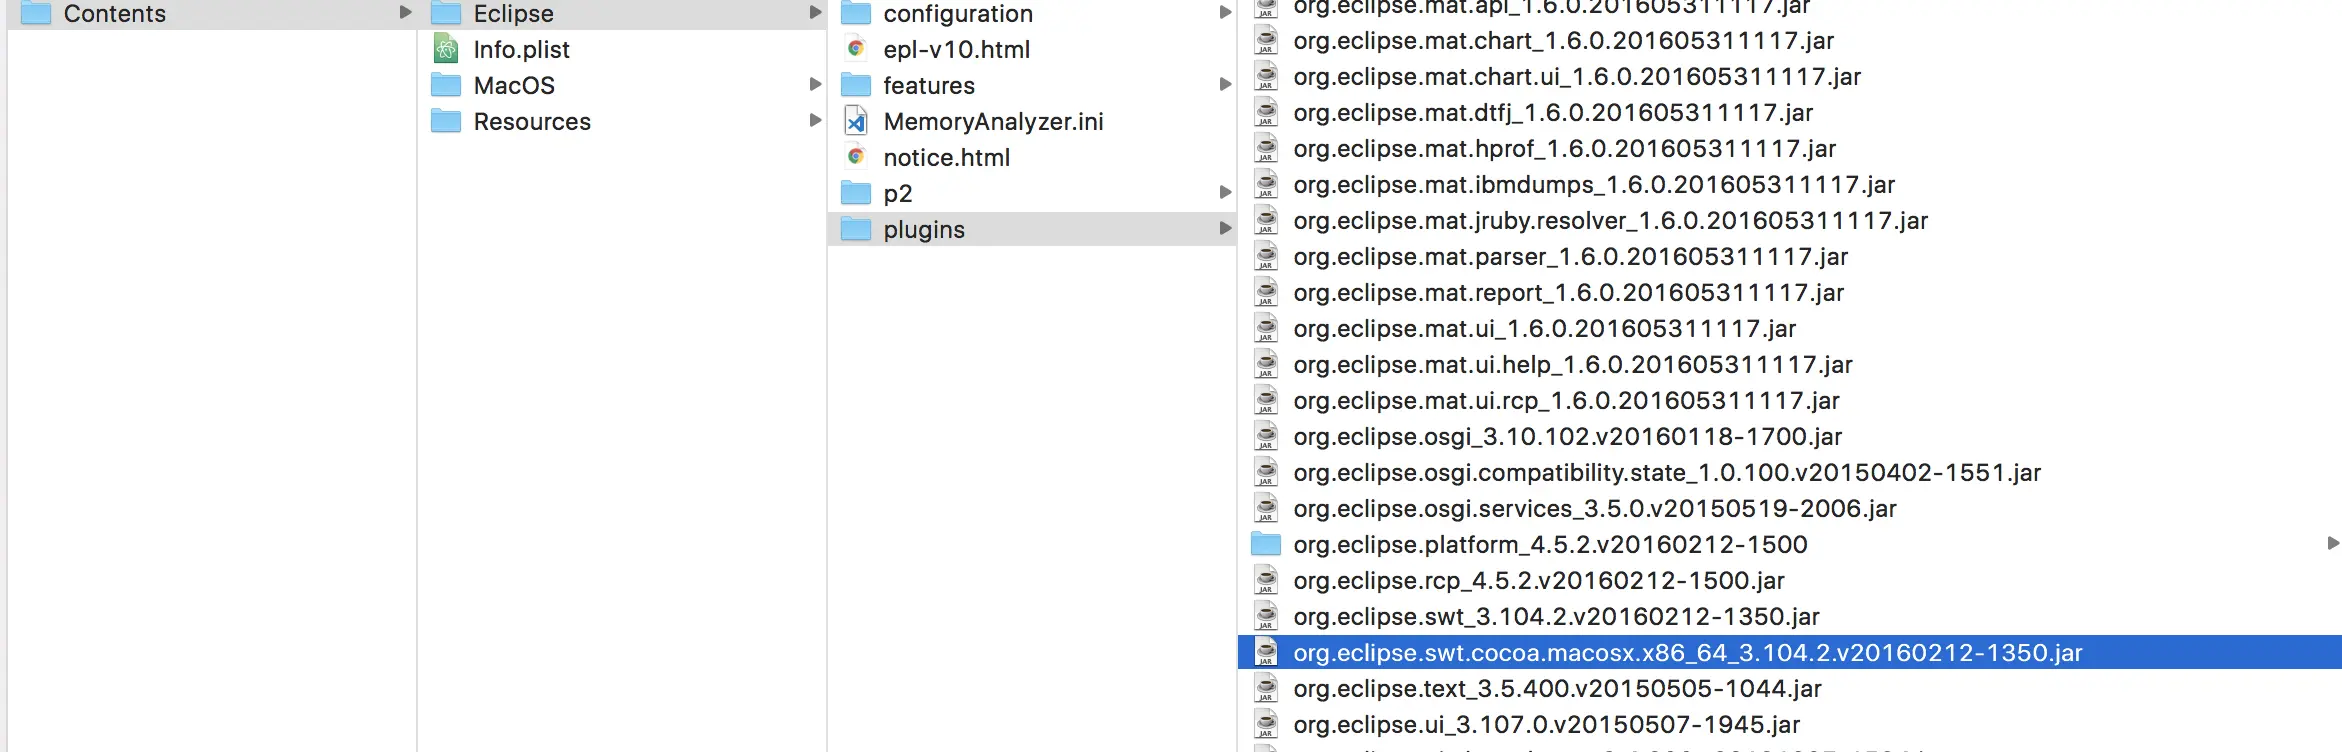Click the jar icon of org.eclipse.mat.chart.ui
Image resolution: width=2342 pixels, height=752 pixels.
click(x=1266, y=76)
